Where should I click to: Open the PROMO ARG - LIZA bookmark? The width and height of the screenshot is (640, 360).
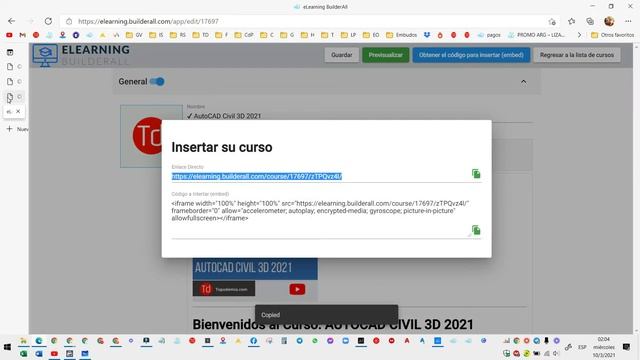536,35
